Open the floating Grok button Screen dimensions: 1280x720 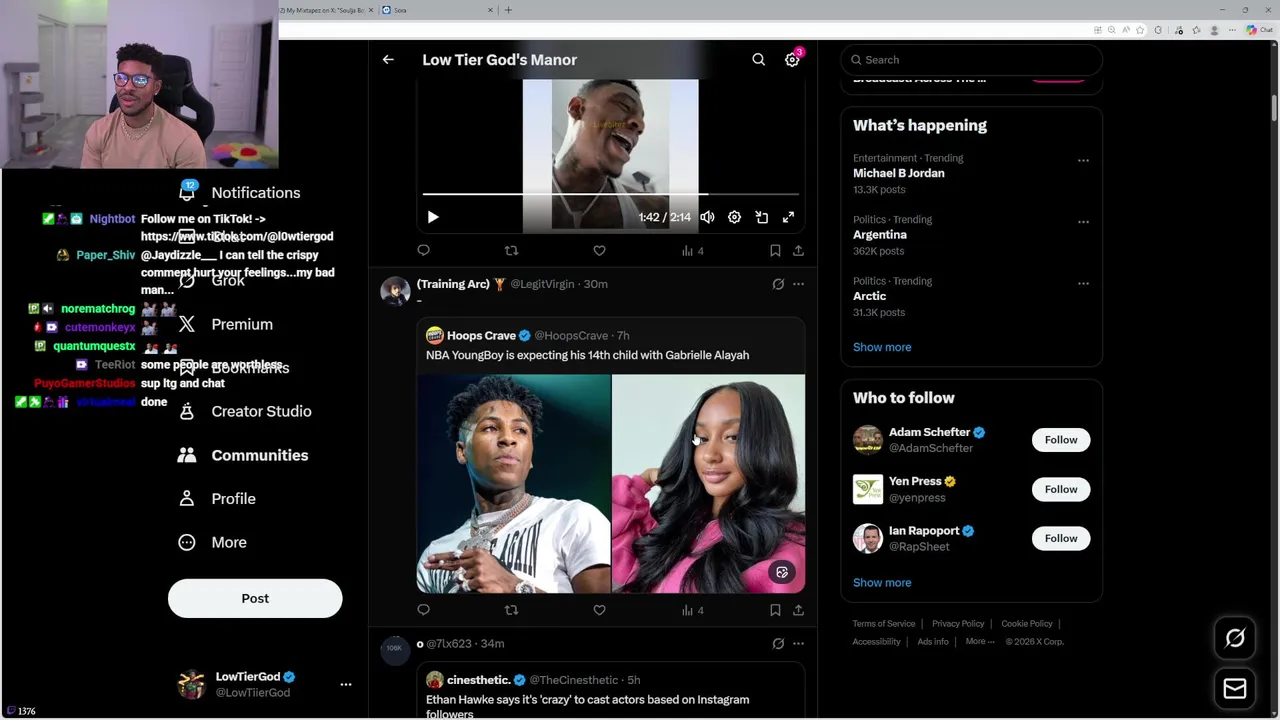[1235, 638]
